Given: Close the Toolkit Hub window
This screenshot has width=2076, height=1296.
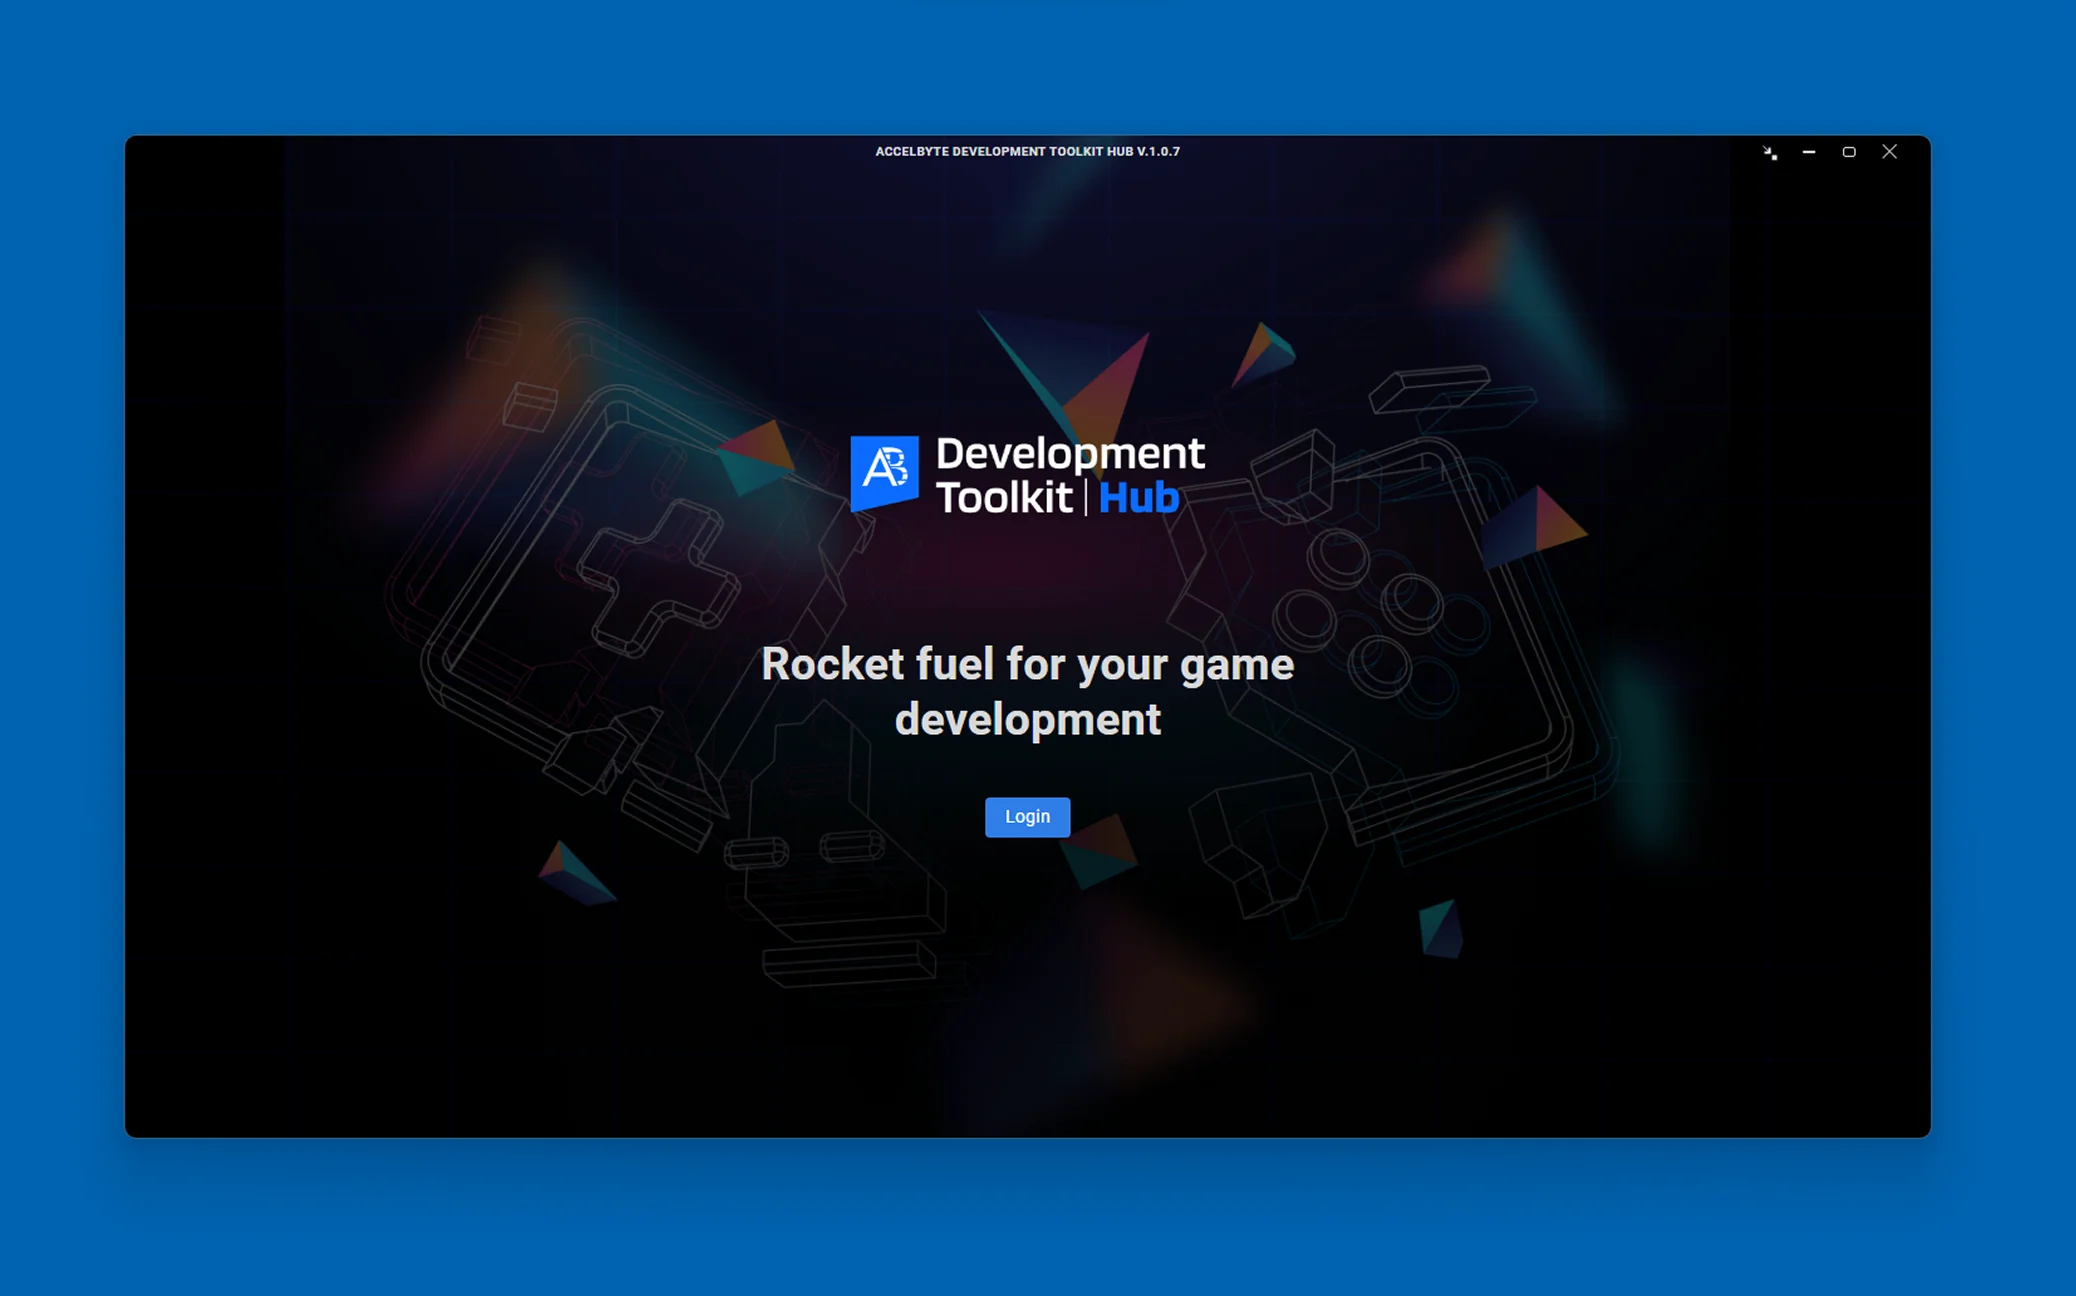Looking at the screenshot, I should click(1889, 152).
